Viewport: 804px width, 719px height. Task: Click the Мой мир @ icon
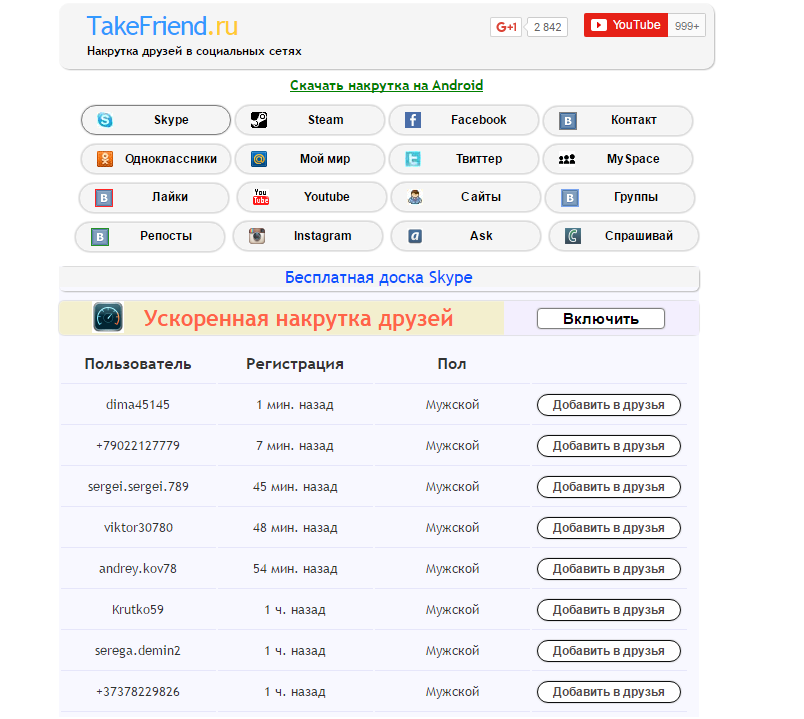coord(259,159)
